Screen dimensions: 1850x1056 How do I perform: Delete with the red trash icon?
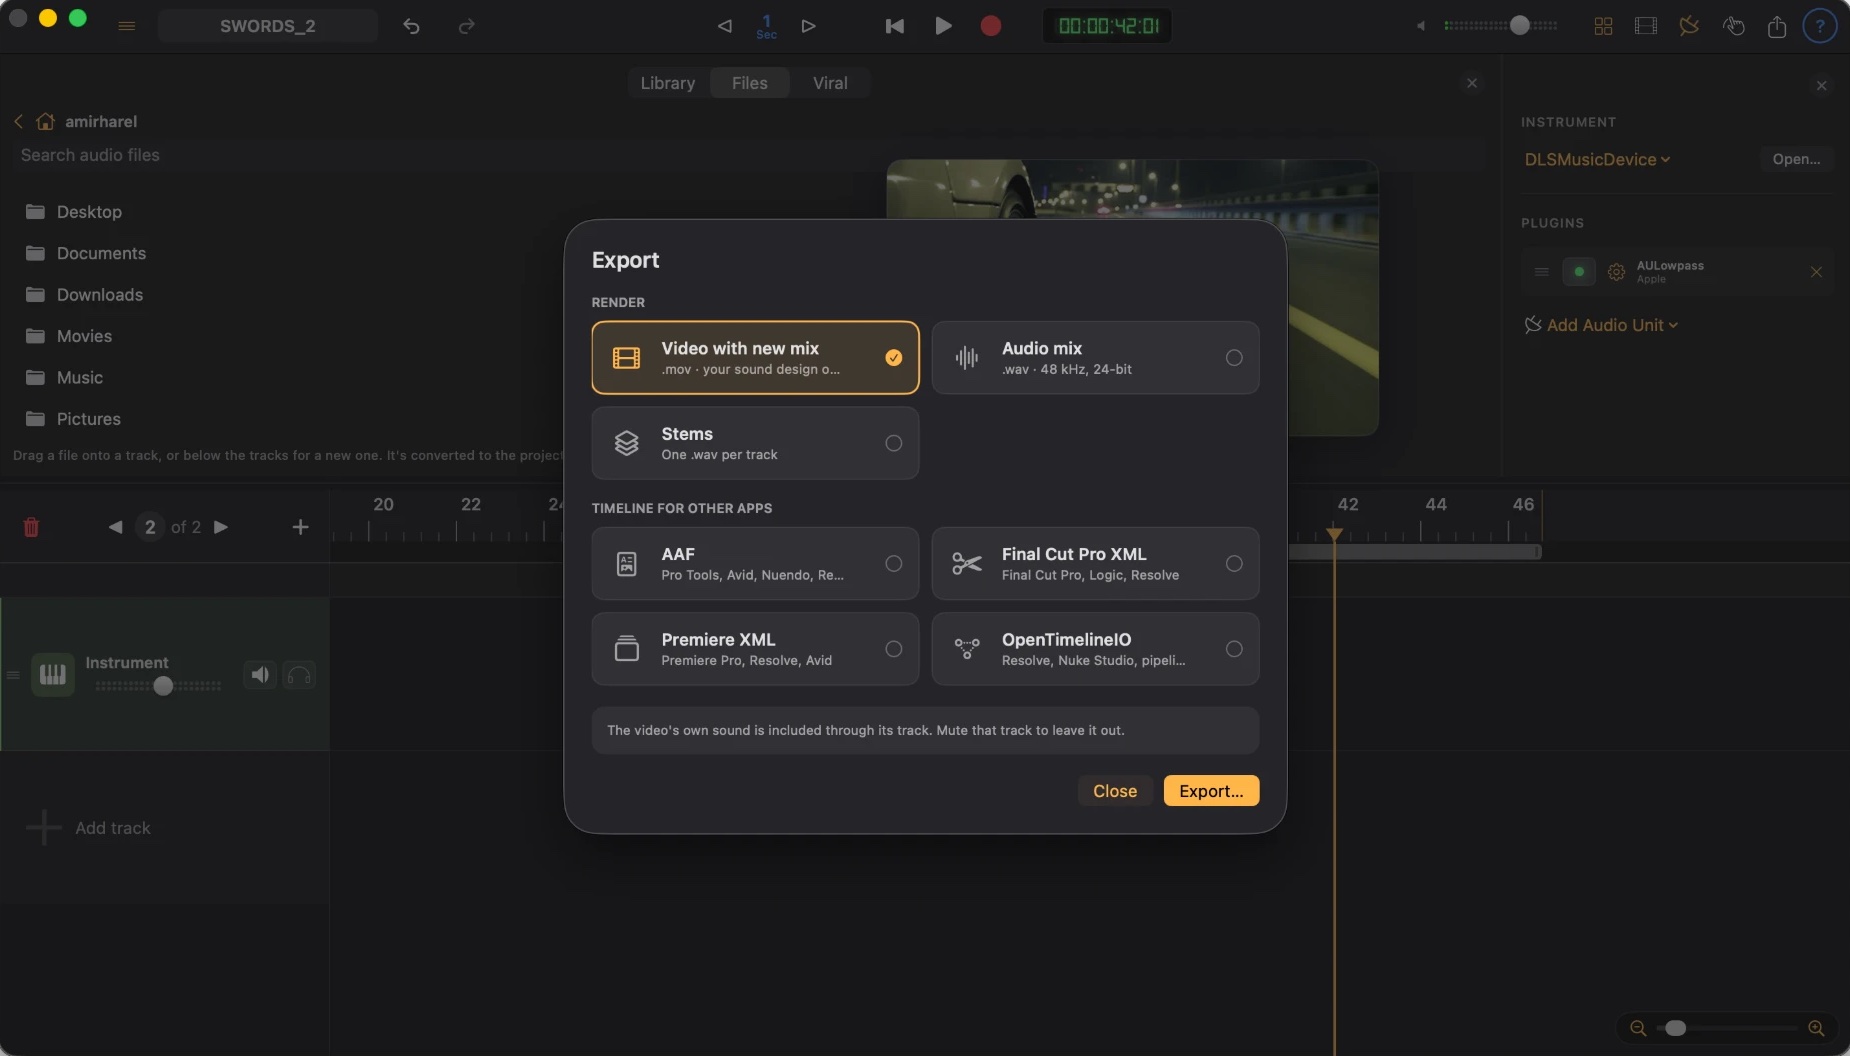31,527
